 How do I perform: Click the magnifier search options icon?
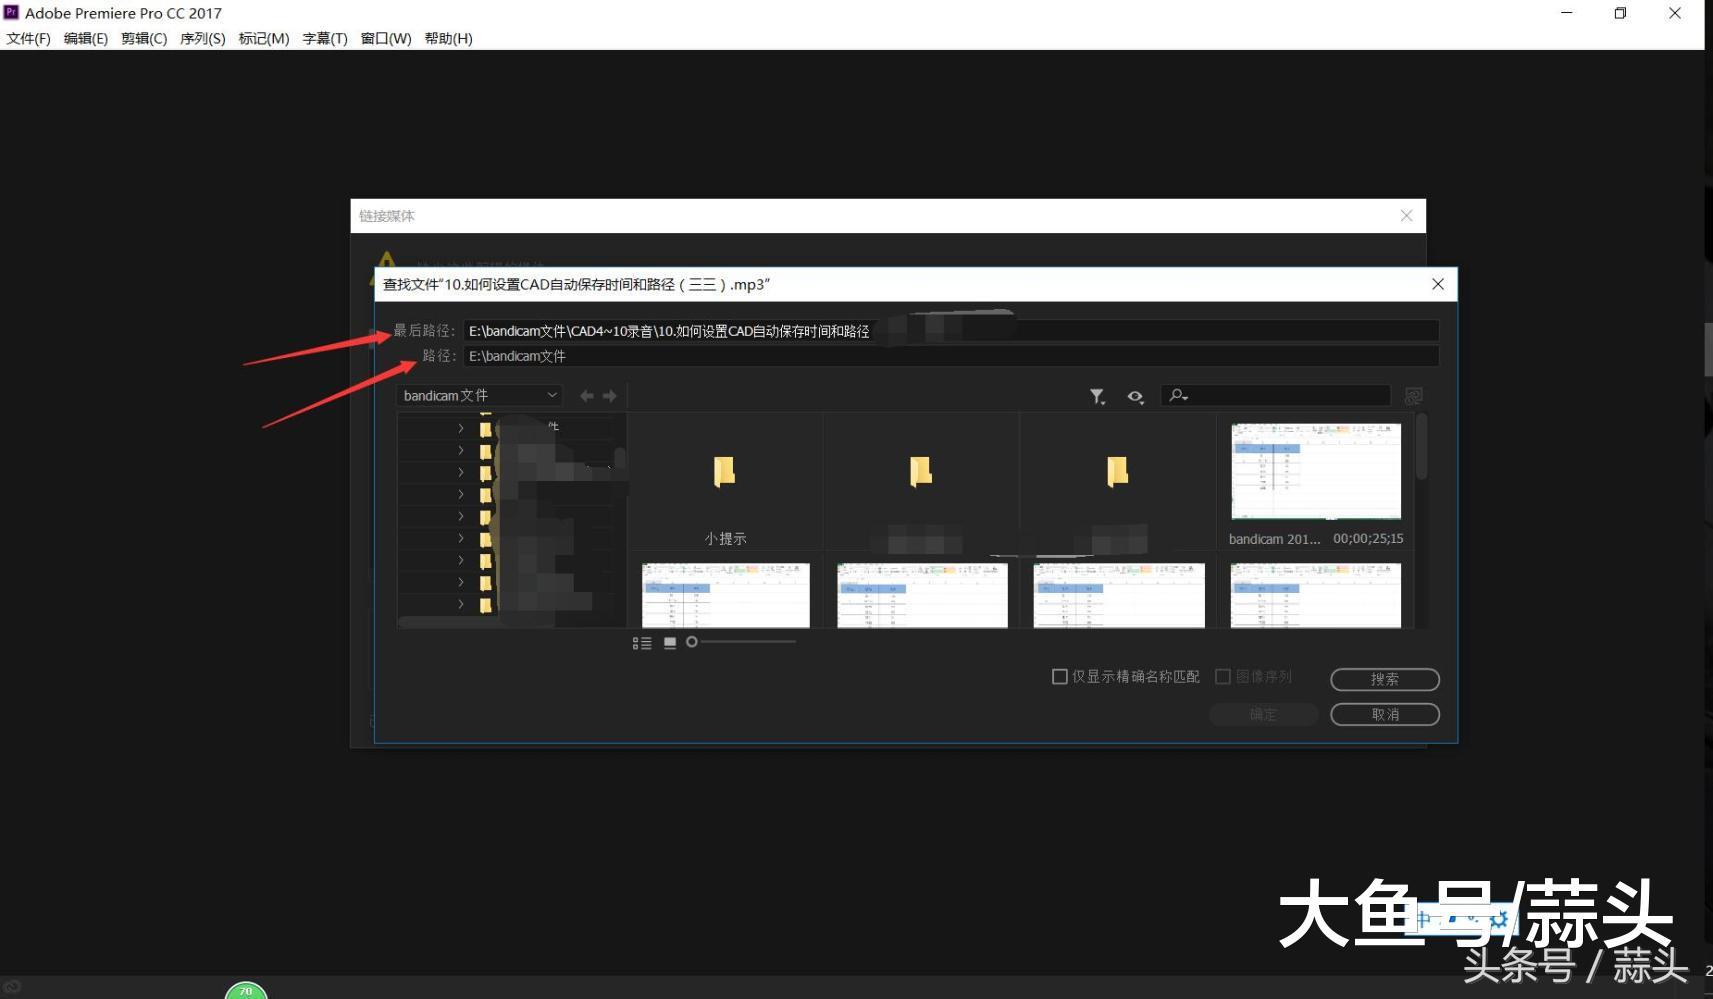1179,396
